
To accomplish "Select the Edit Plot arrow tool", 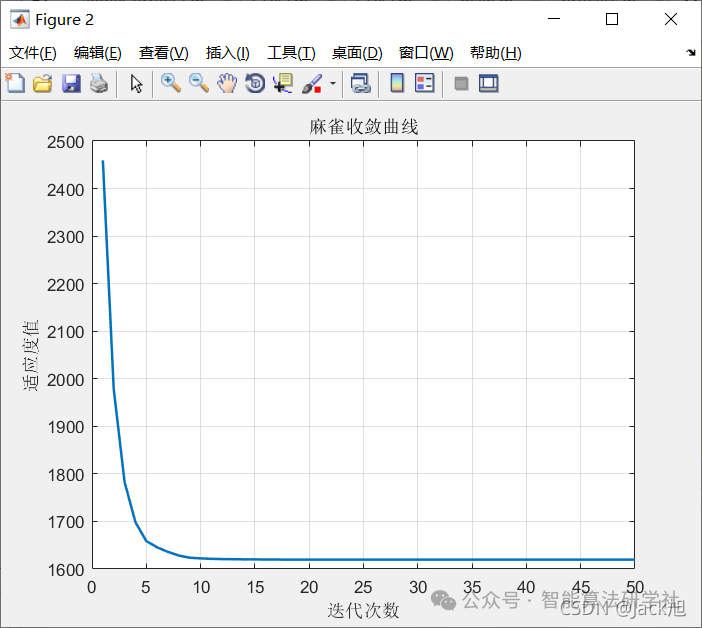I will click(136, 83).
